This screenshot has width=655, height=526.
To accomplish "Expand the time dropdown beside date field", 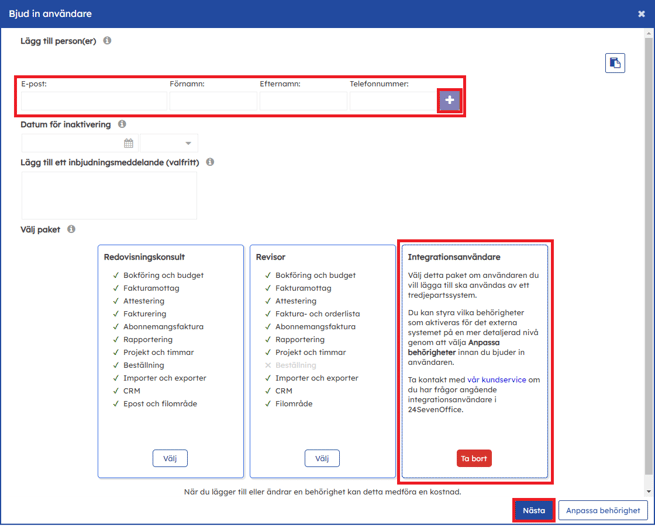I will coord(169,144).
